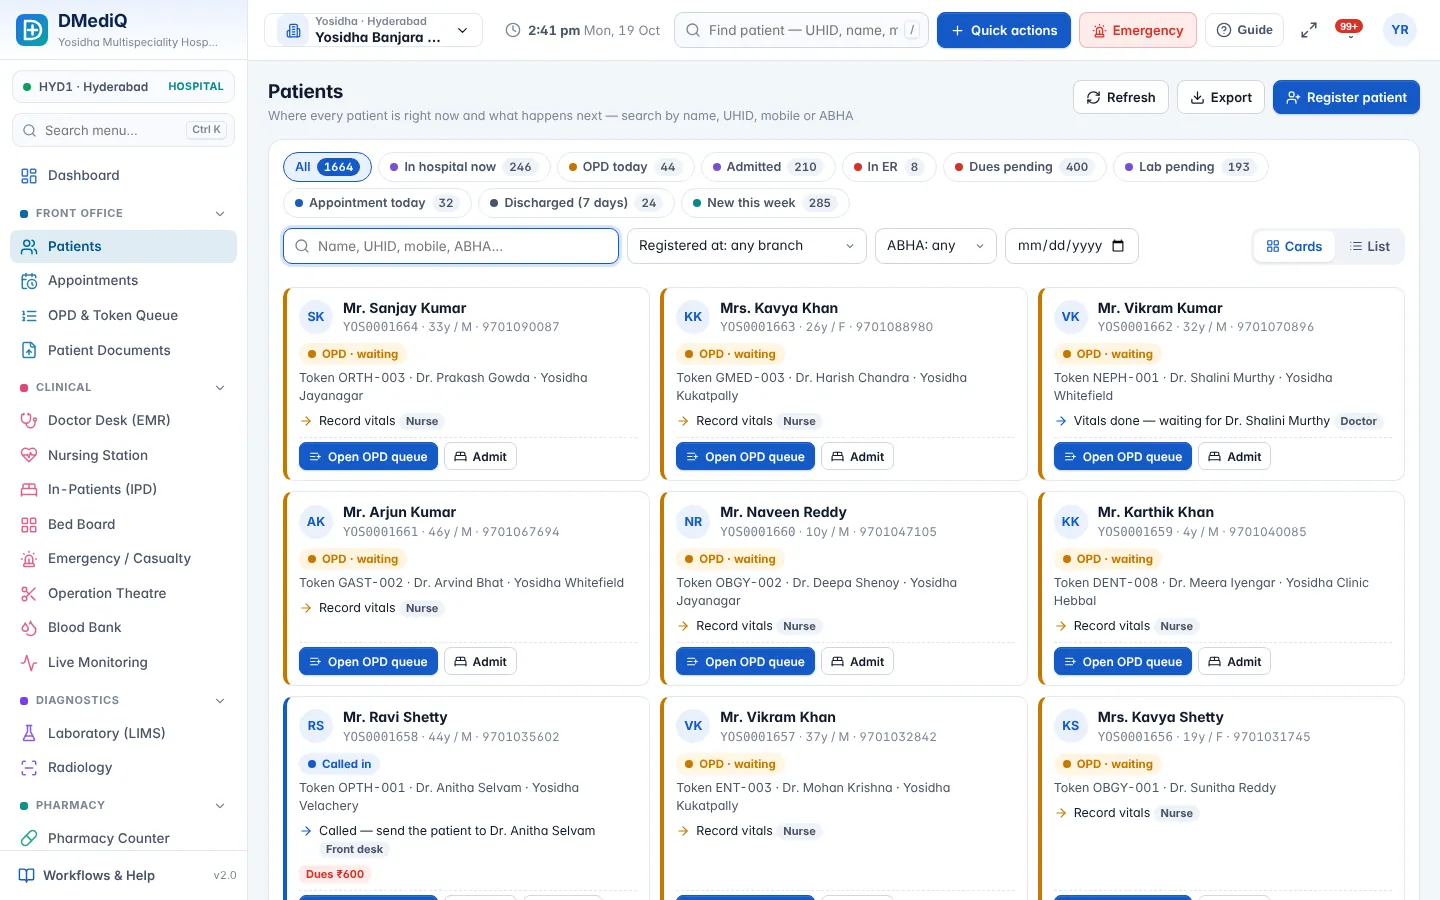
Task: Select the All 1664 filter tab
Action: [327, 167]
